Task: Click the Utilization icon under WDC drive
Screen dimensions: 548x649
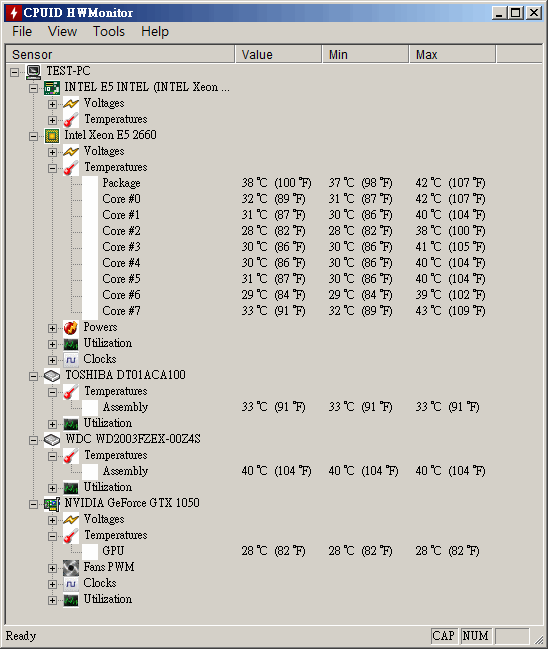Action: point(71,488)
